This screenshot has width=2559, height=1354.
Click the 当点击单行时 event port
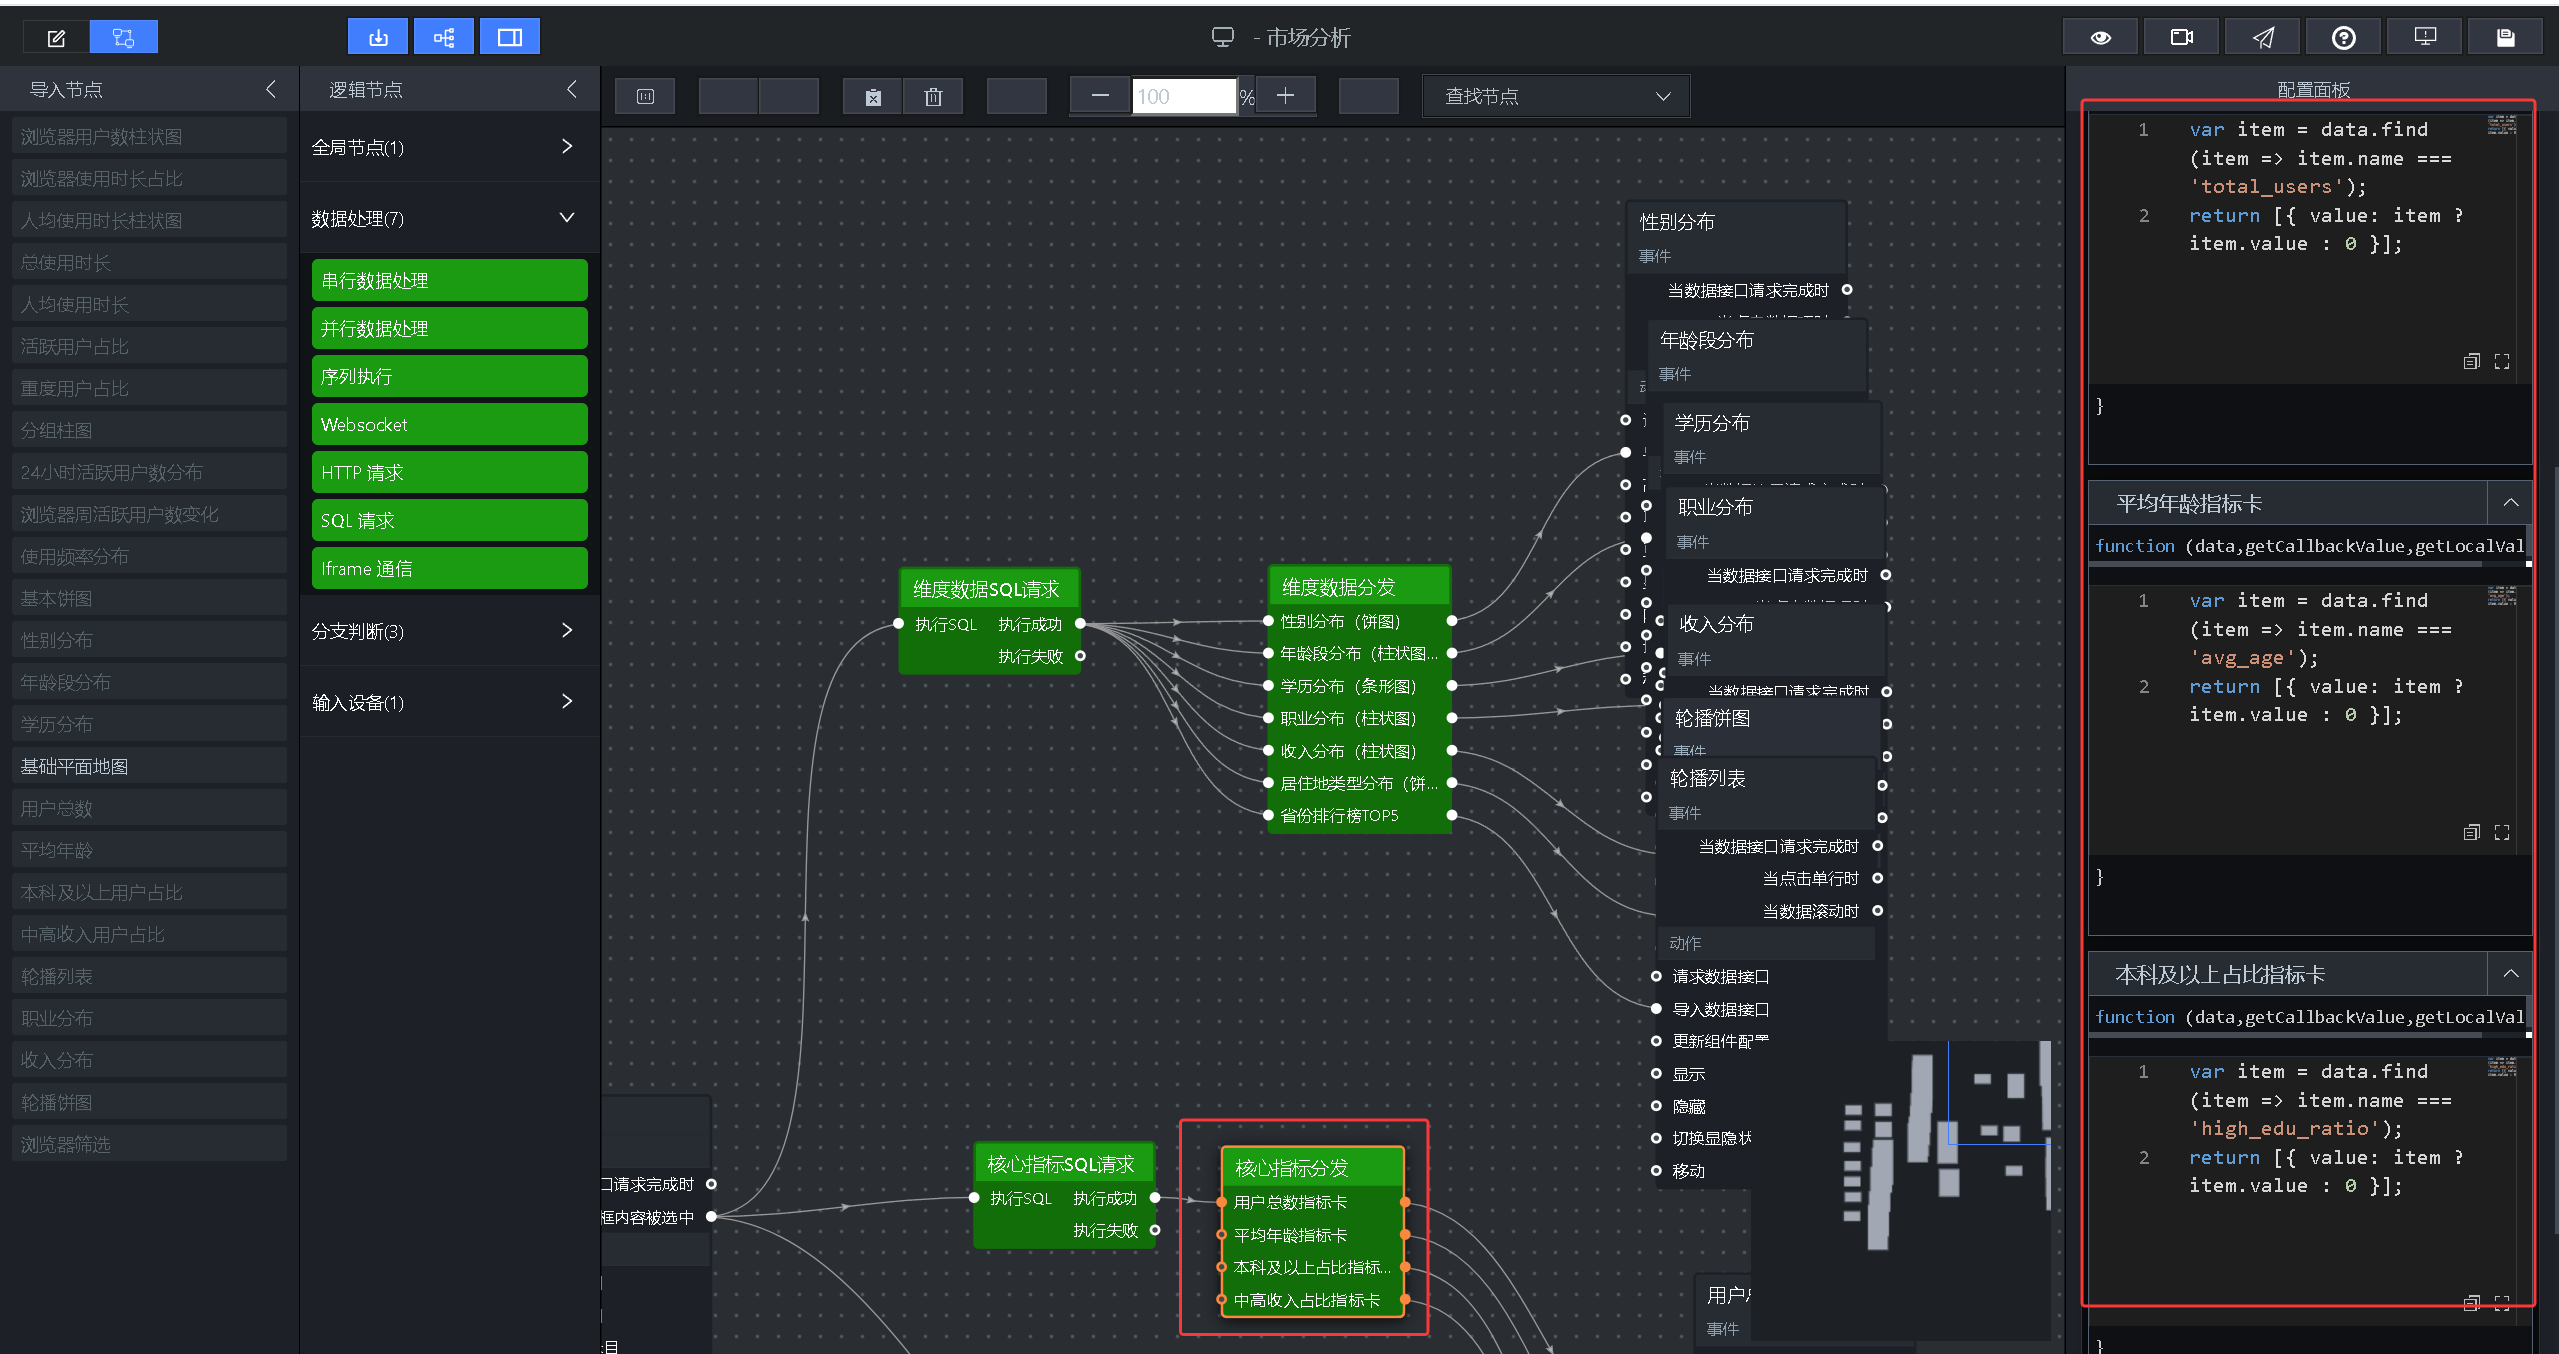click(x=1878, y=879)
